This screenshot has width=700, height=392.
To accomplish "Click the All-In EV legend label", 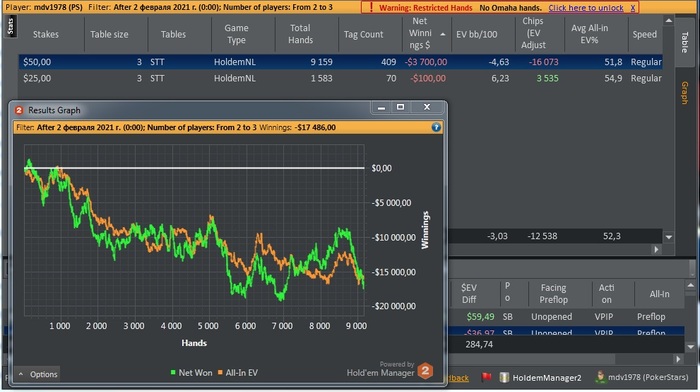I will [242, 372].
